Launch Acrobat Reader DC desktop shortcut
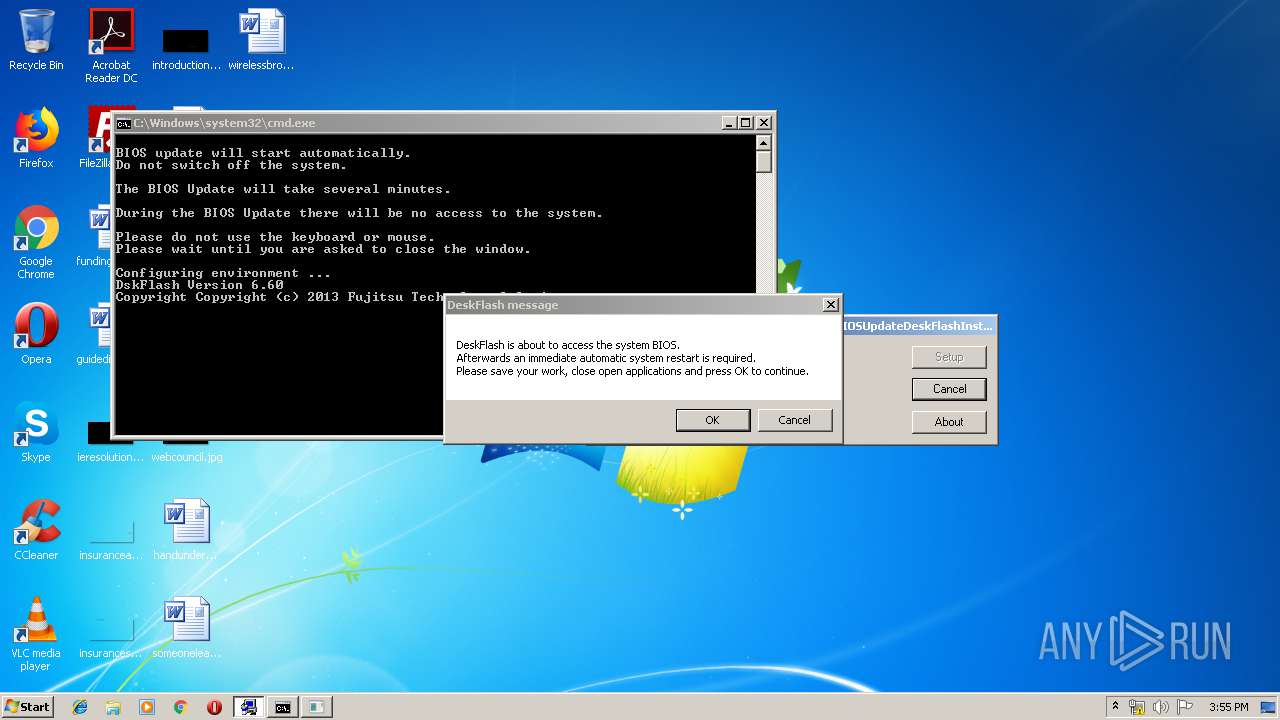Image resolution: width=1280 pixels, height=720 pixels. tap(111, 46)
